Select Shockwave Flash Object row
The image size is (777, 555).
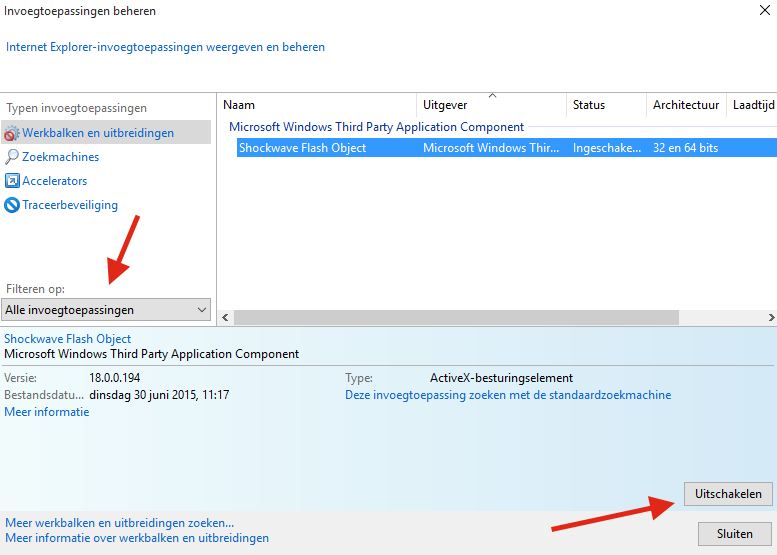pyautogui.click(x=302, y=148)
